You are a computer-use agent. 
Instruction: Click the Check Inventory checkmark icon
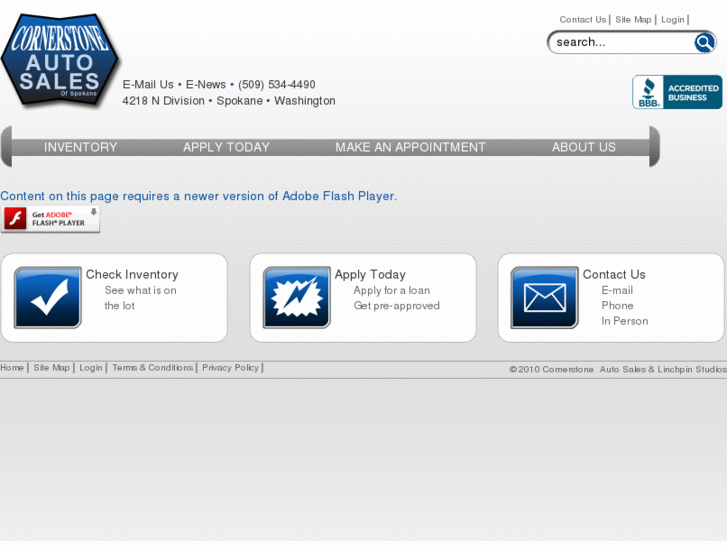click(x=48, y=297)
